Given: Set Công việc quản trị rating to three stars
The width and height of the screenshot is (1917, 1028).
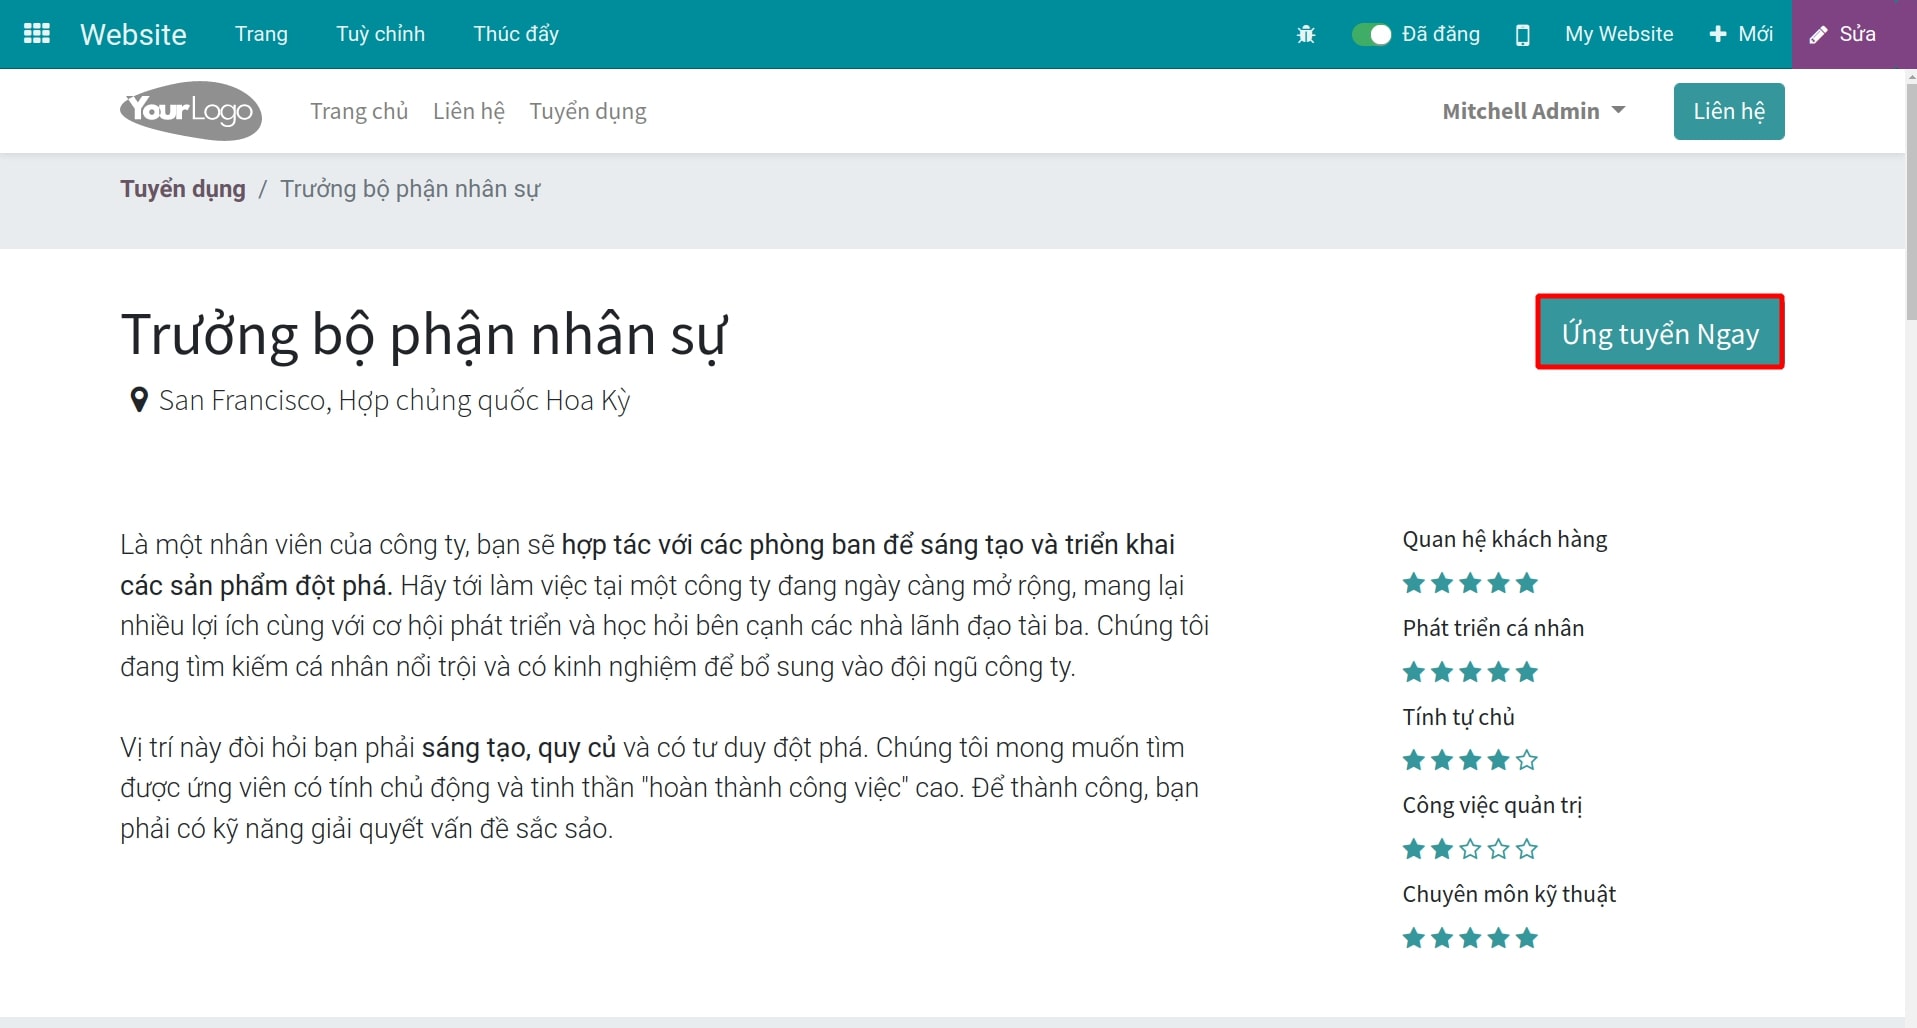Looking at the screenshot, I should click(1470, 848).
